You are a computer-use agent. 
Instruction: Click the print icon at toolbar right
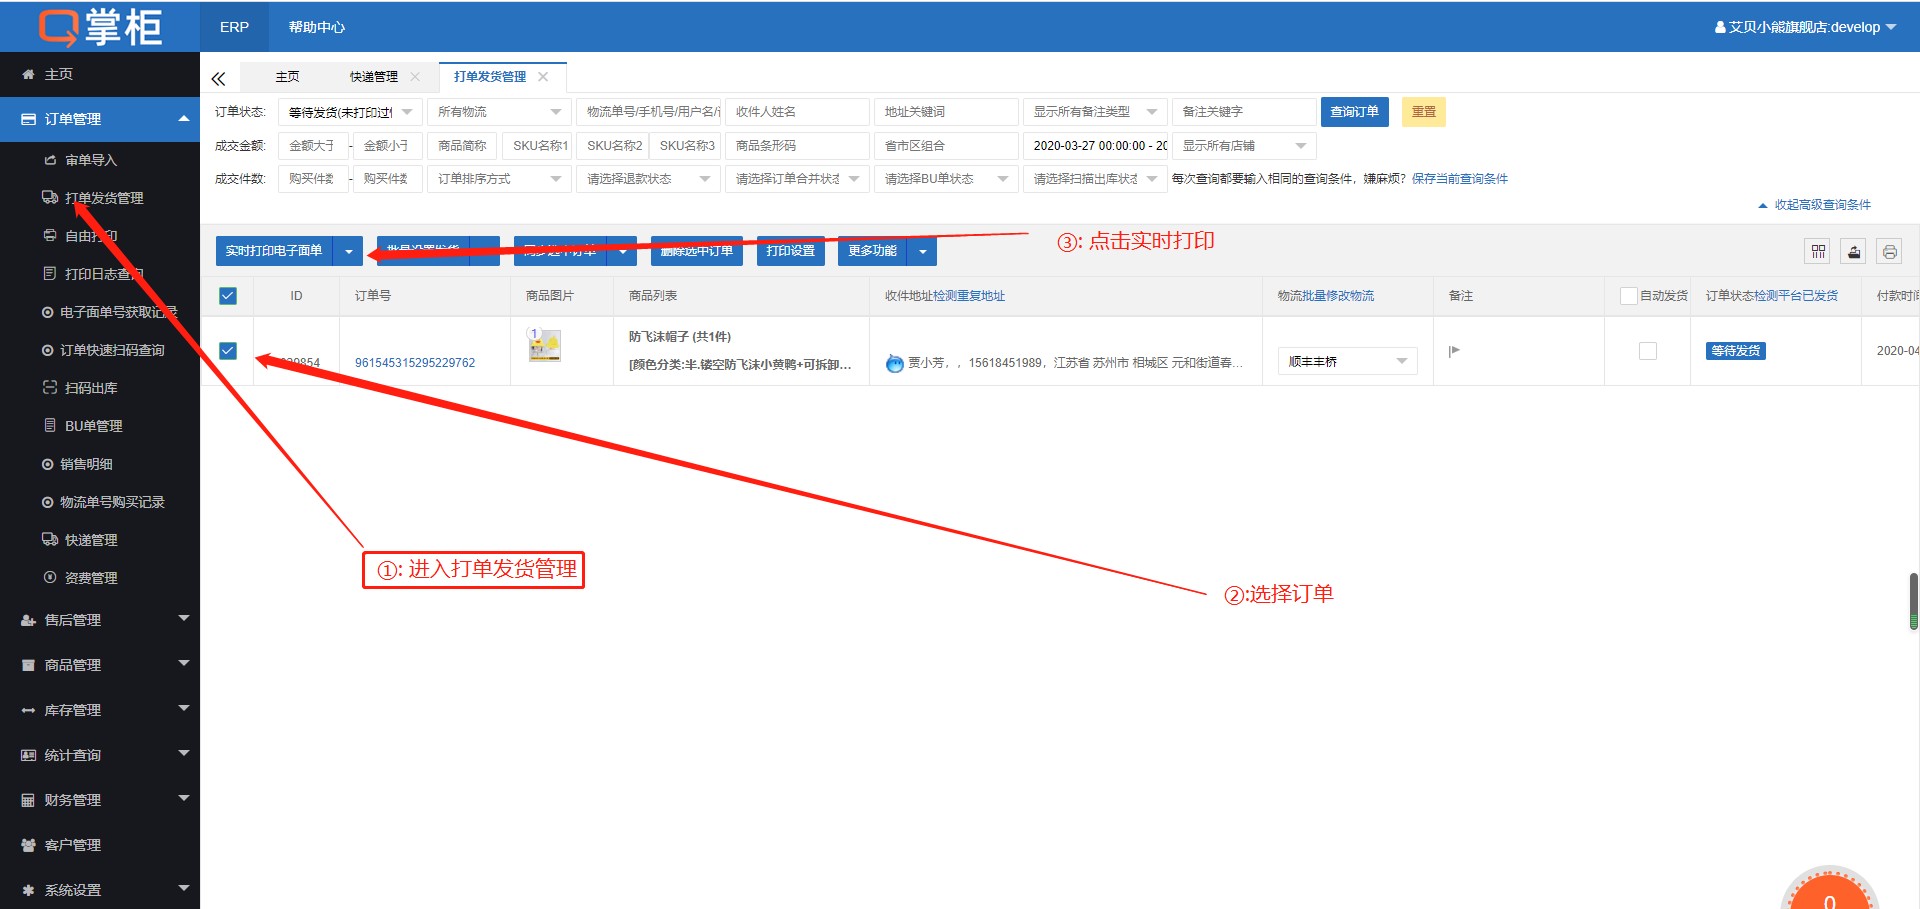[x=1889, y=252]
